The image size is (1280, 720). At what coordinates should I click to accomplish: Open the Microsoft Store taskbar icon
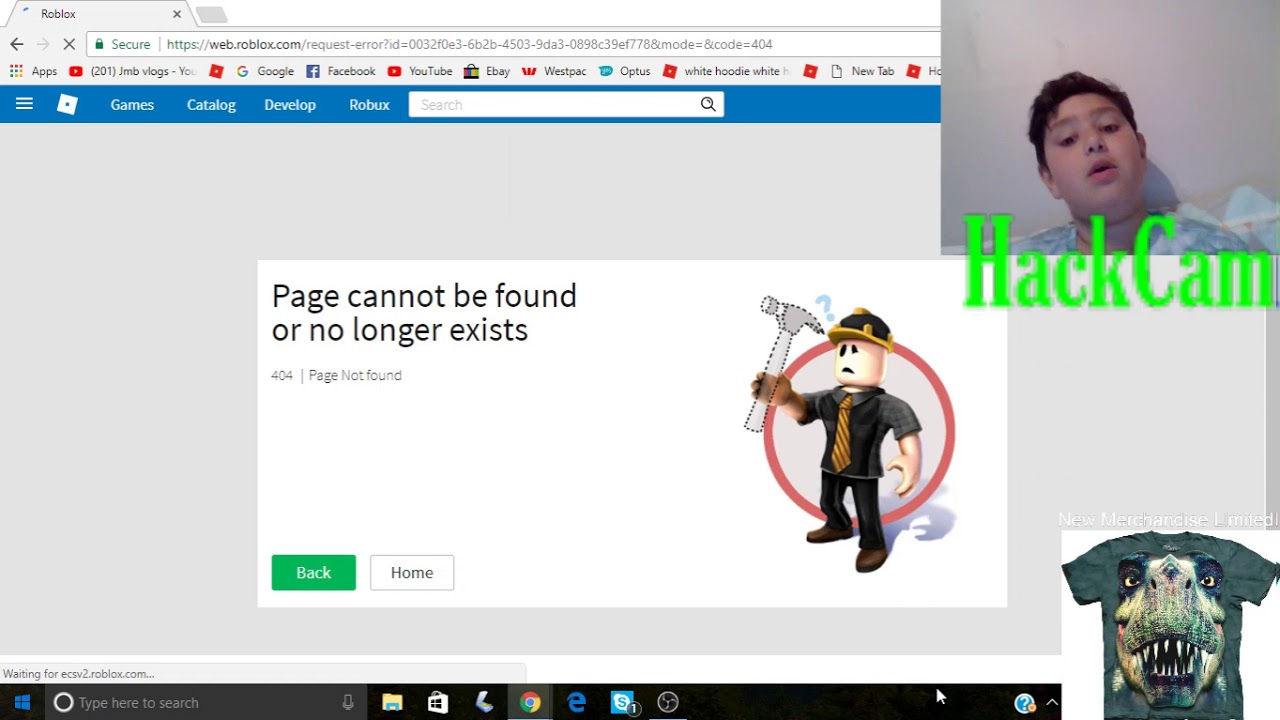(438, 702)
